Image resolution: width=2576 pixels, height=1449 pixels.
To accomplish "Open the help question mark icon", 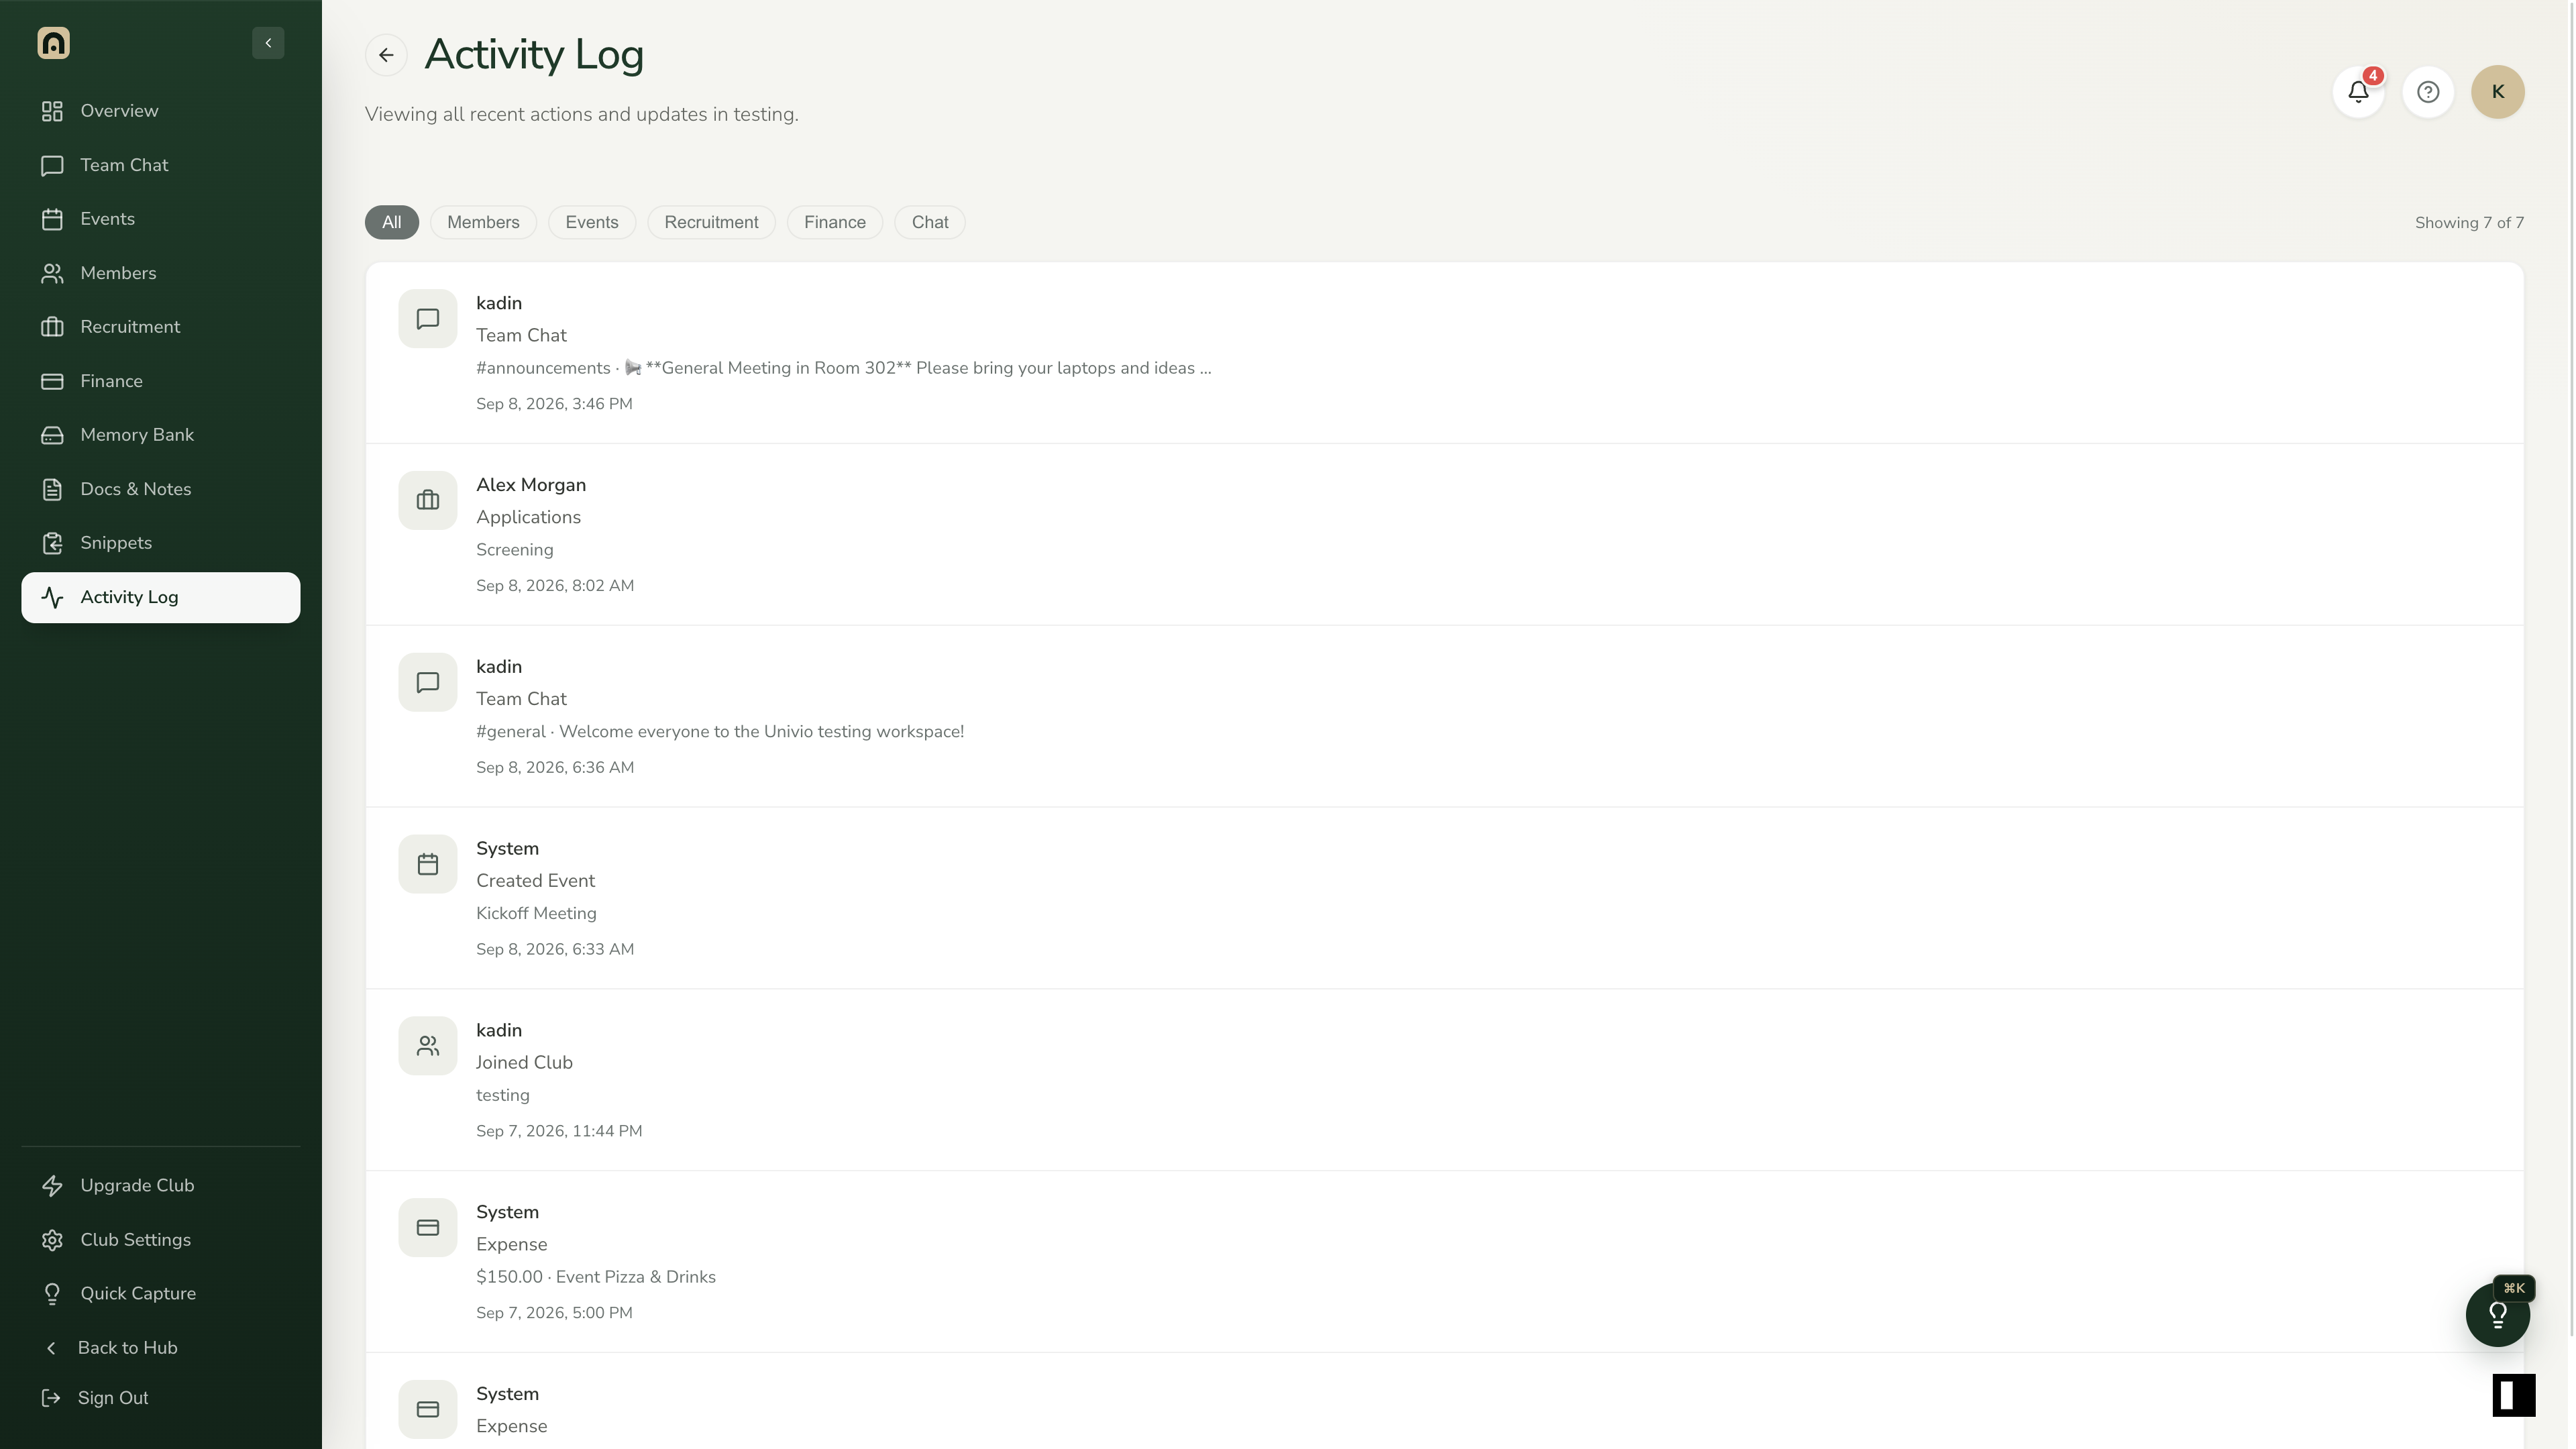I will pyautogui.click(x=2428, y=92).
